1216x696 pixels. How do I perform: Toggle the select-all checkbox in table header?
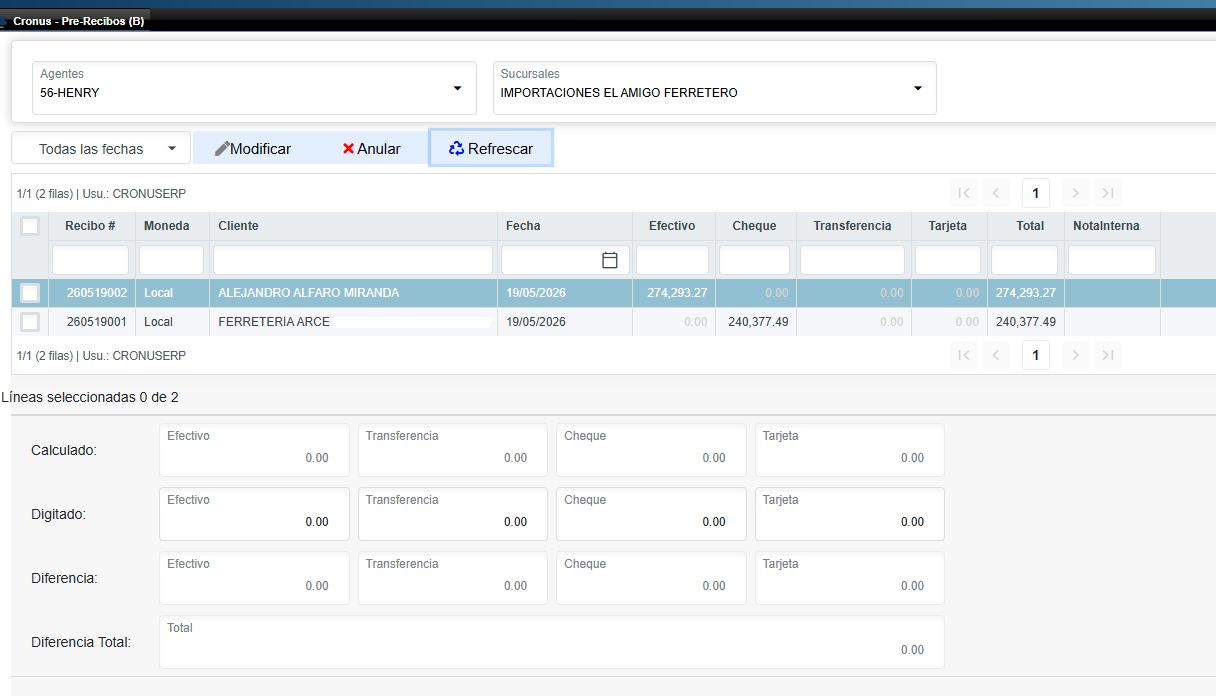click(x=30, y=226)
